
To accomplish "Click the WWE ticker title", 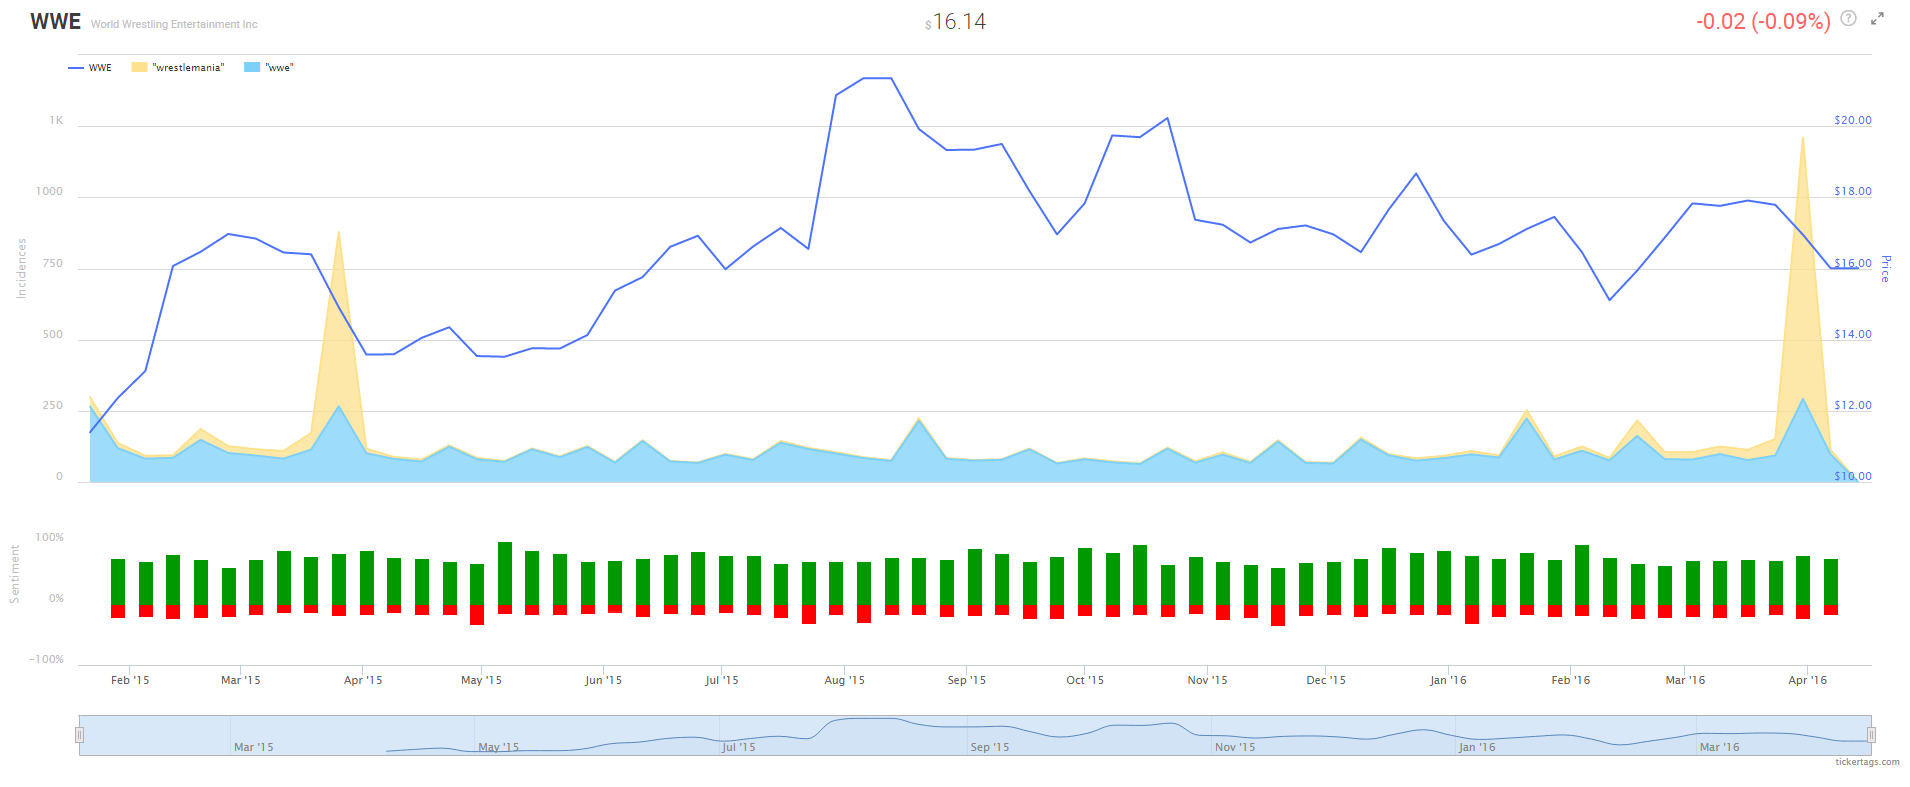I will point(55,21).
